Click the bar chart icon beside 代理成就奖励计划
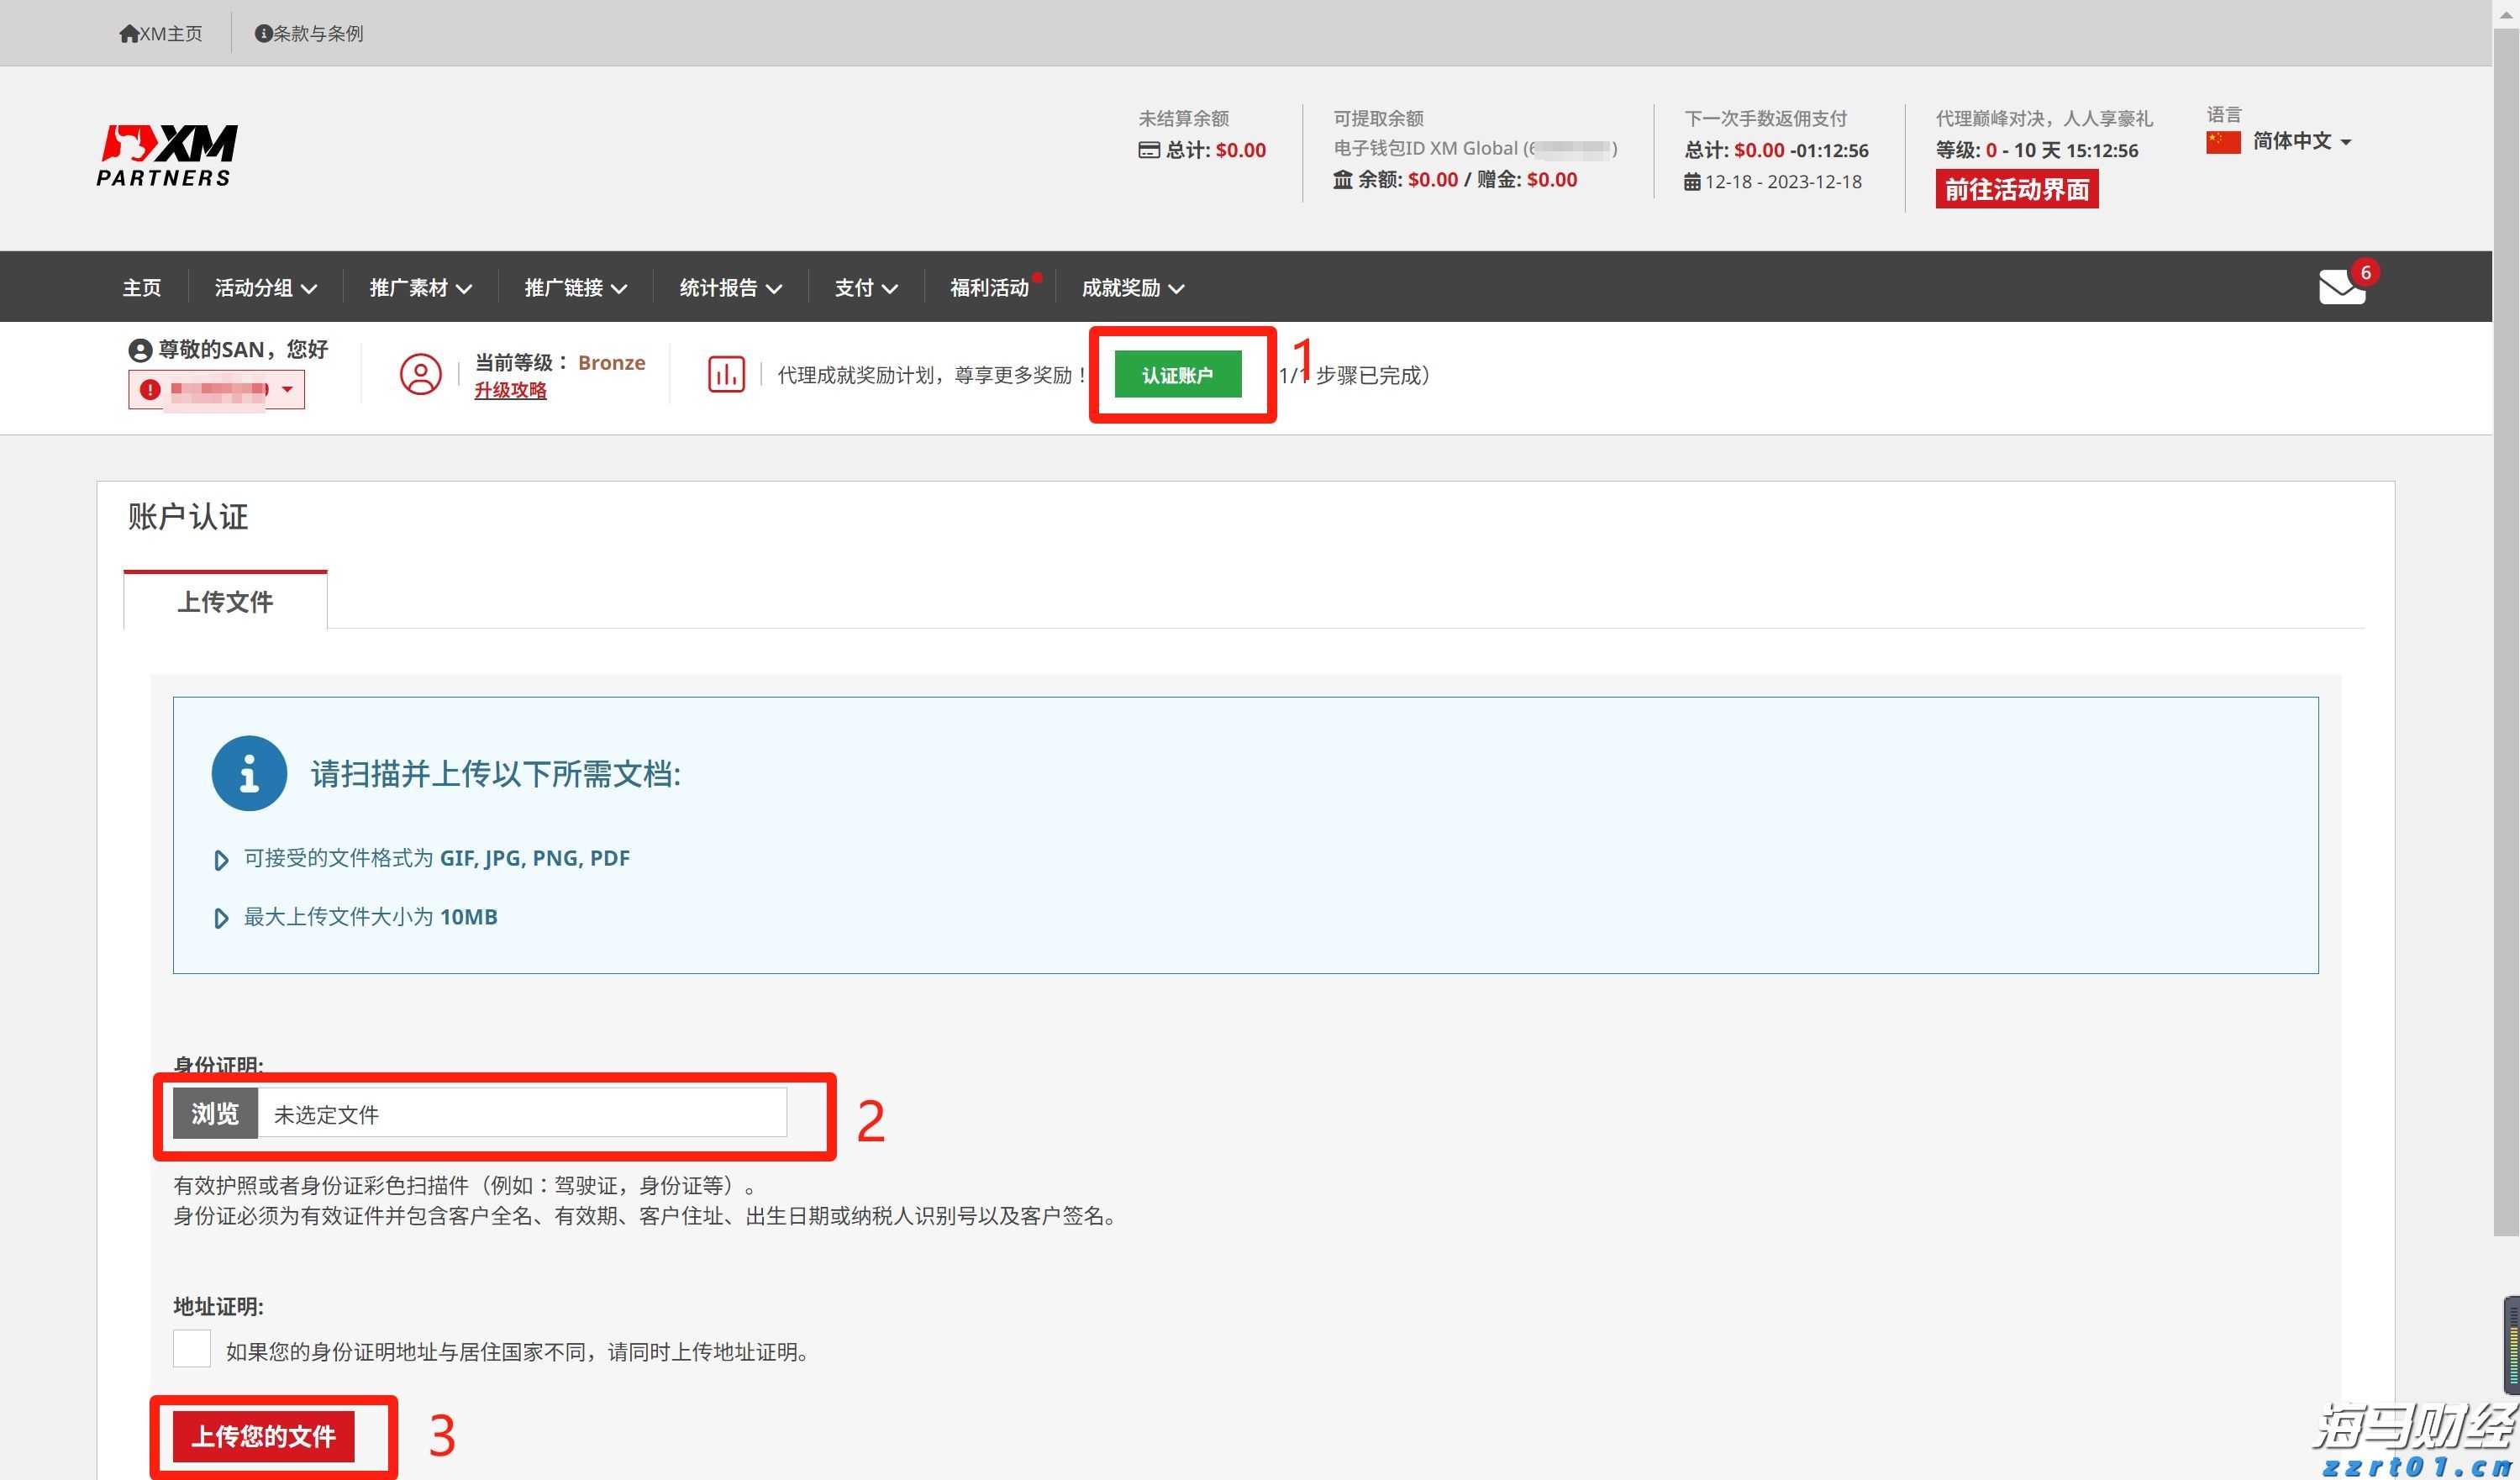Image resolution: width=2520 pixels, height=1480 pixels. (x=726, y=374)
